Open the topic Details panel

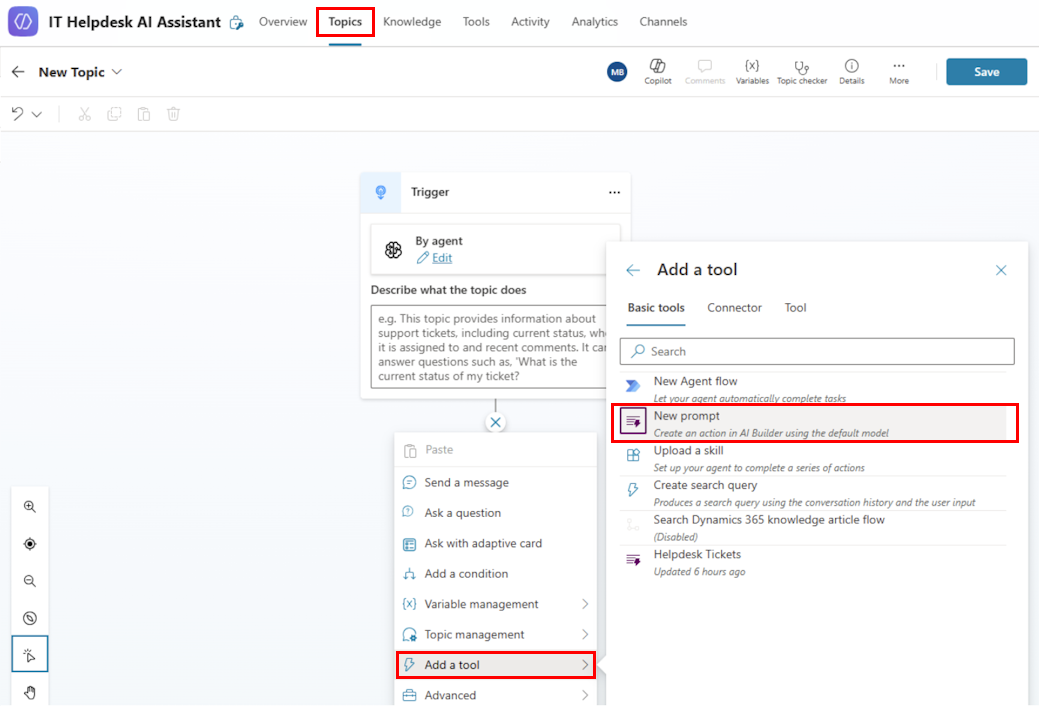click(851, 71)
